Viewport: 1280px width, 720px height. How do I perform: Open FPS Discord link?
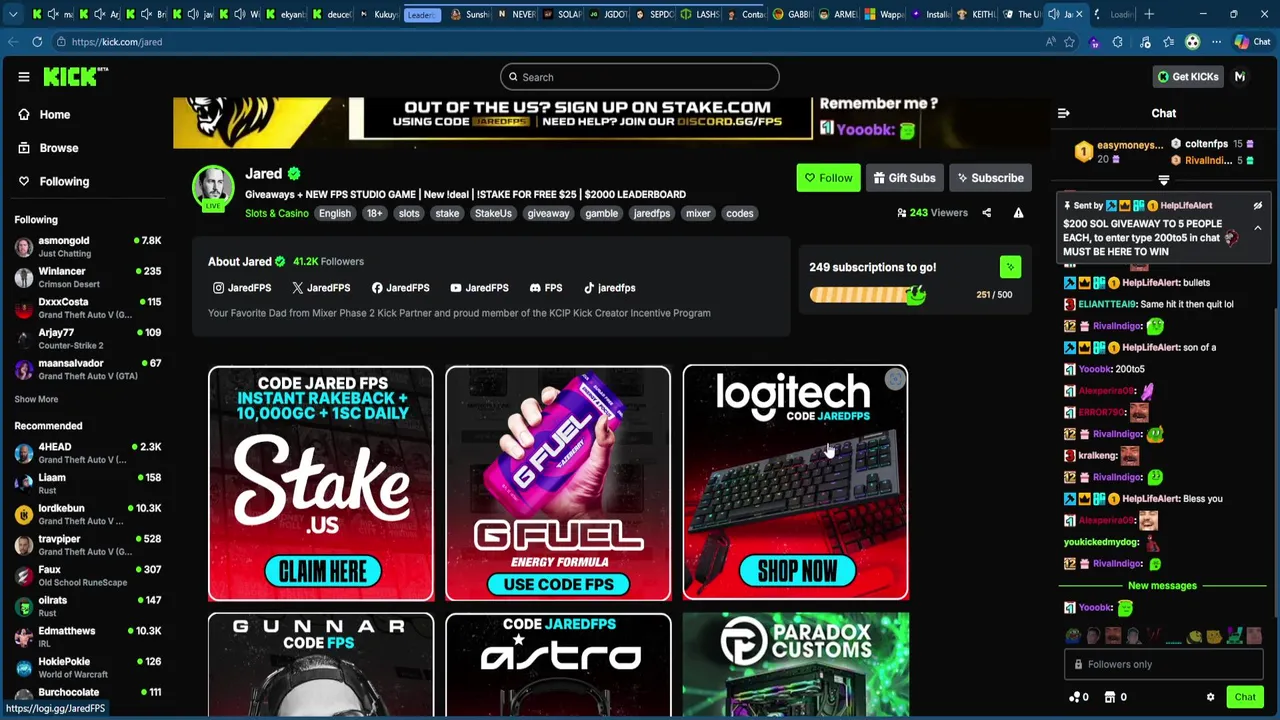coord(546,288)
